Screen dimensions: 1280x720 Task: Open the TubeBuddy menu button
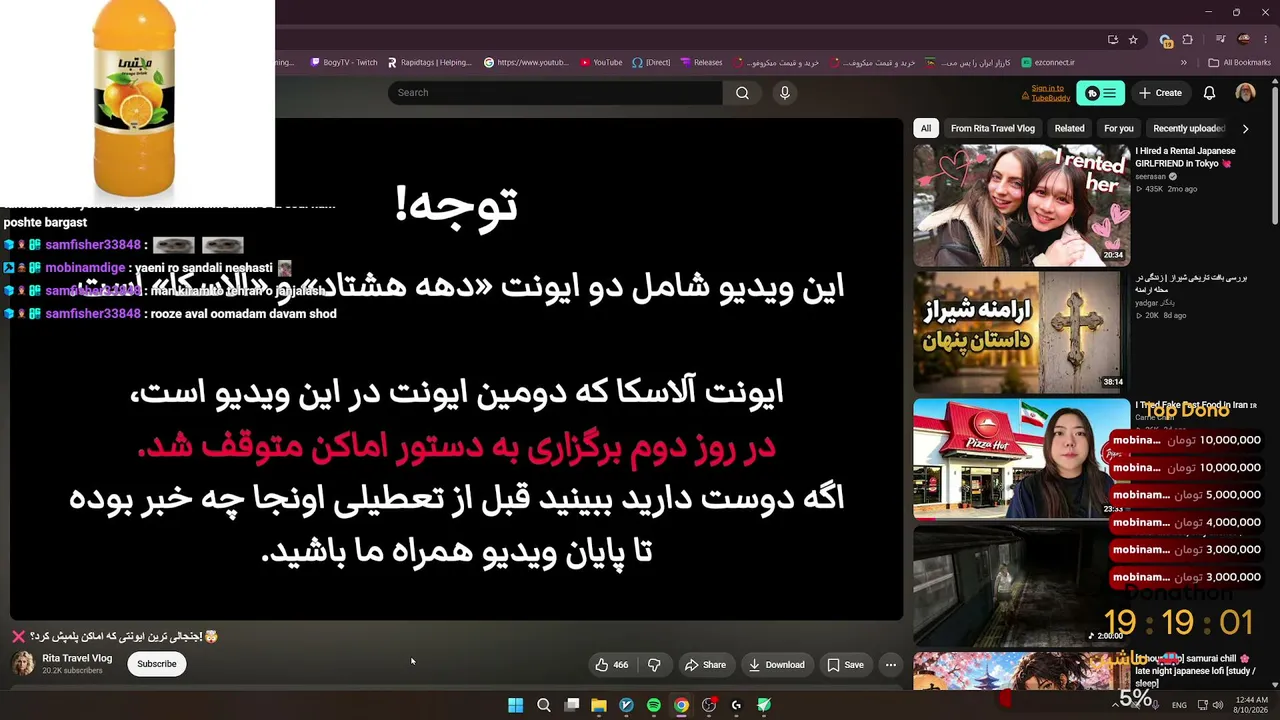pyautogui.click(x=1100, y=93)
